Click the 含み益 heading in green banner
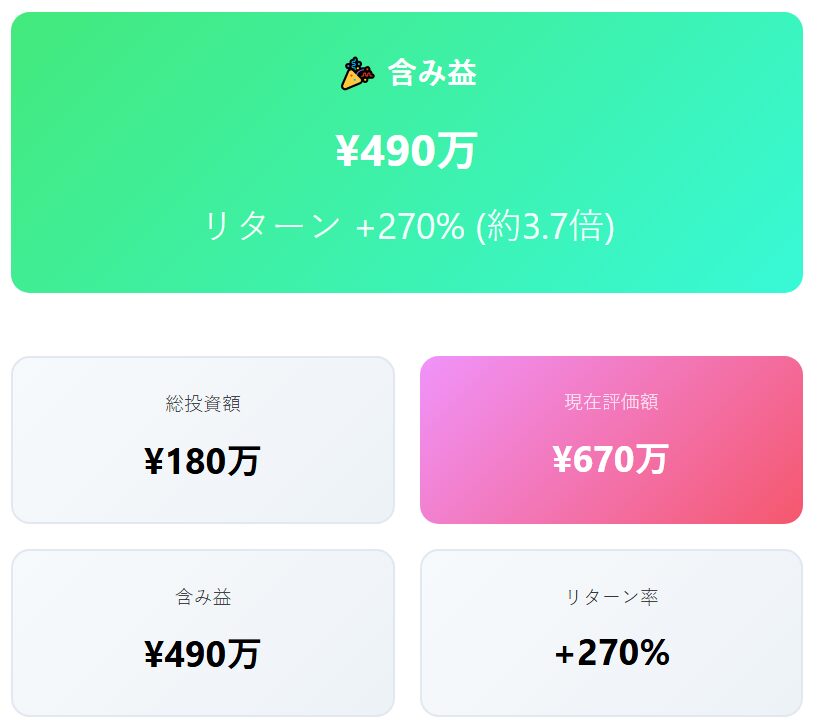Viewport: 820px width, 724px height. coord(432,73)
